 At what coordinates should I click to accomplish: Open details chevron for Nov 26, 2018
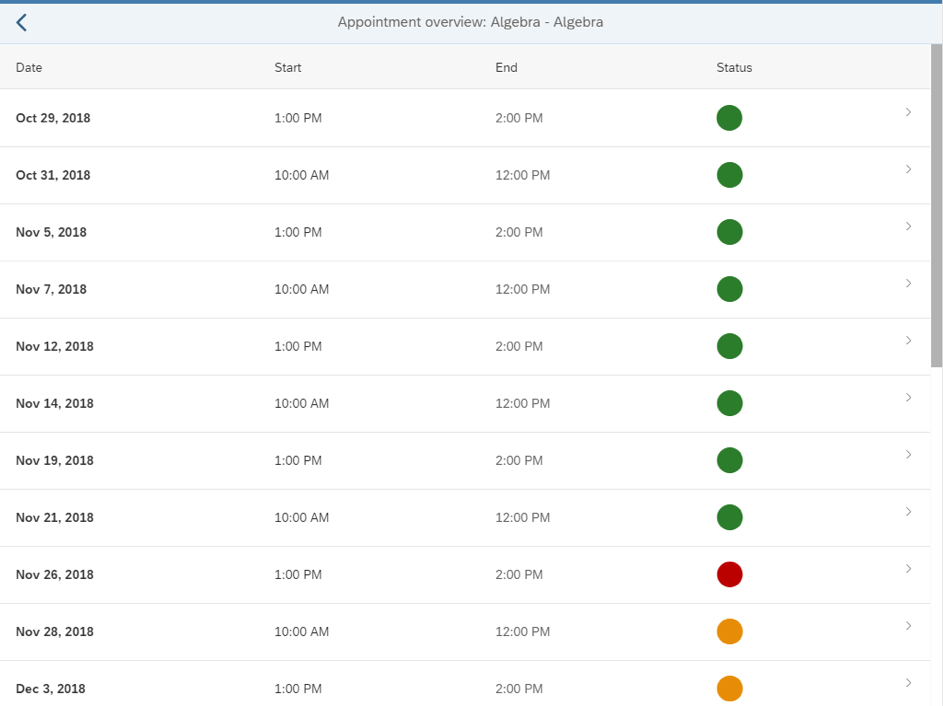[x=908, y=569]
